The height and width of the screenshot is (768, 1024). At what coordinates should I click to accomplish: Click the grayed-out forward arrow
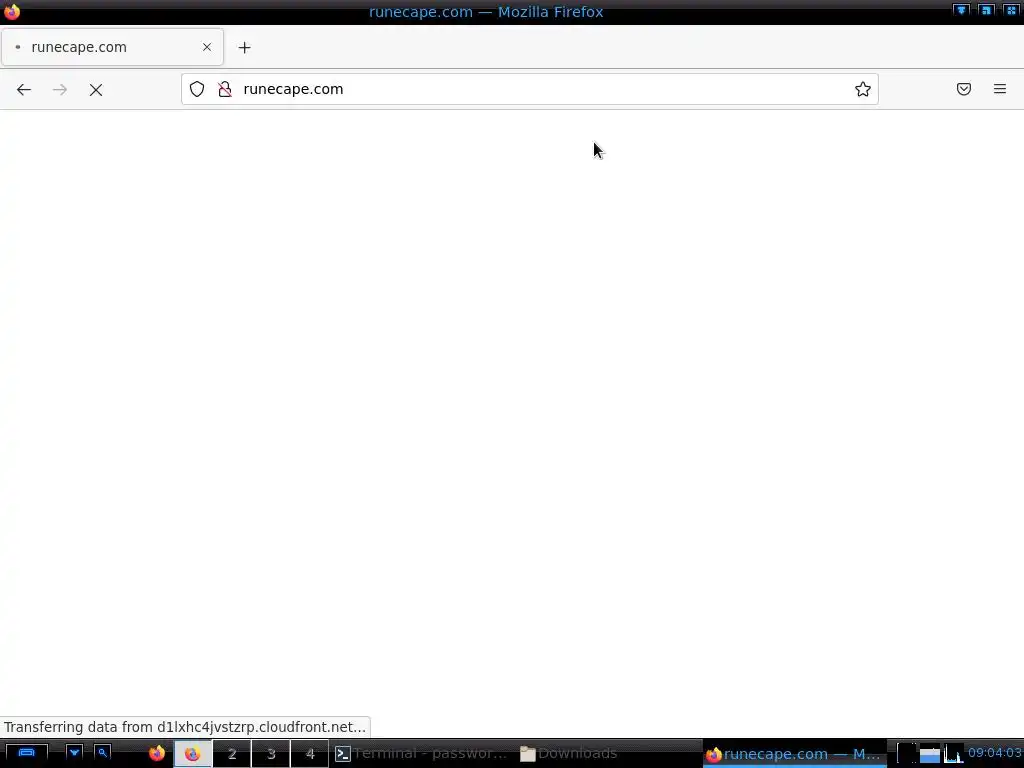tap(59, 89)
